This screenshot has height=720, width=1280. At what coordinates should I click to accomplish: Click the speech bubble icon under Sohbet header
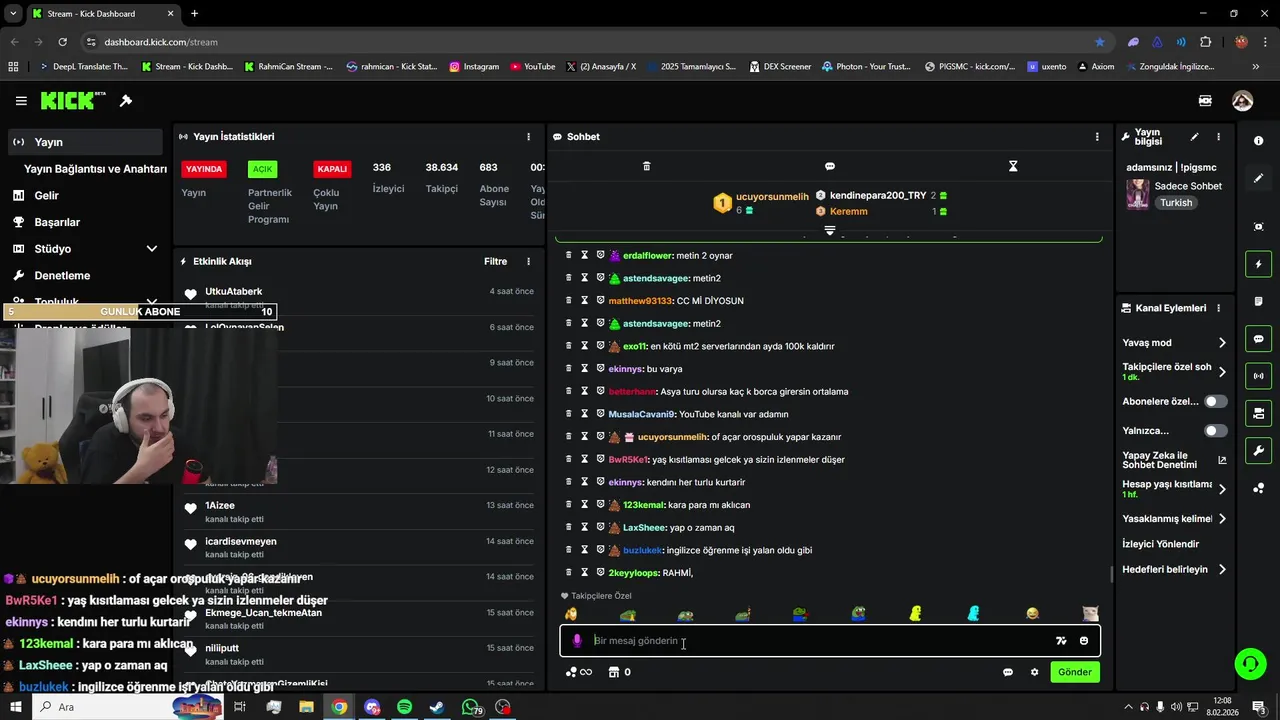[830, 166]
